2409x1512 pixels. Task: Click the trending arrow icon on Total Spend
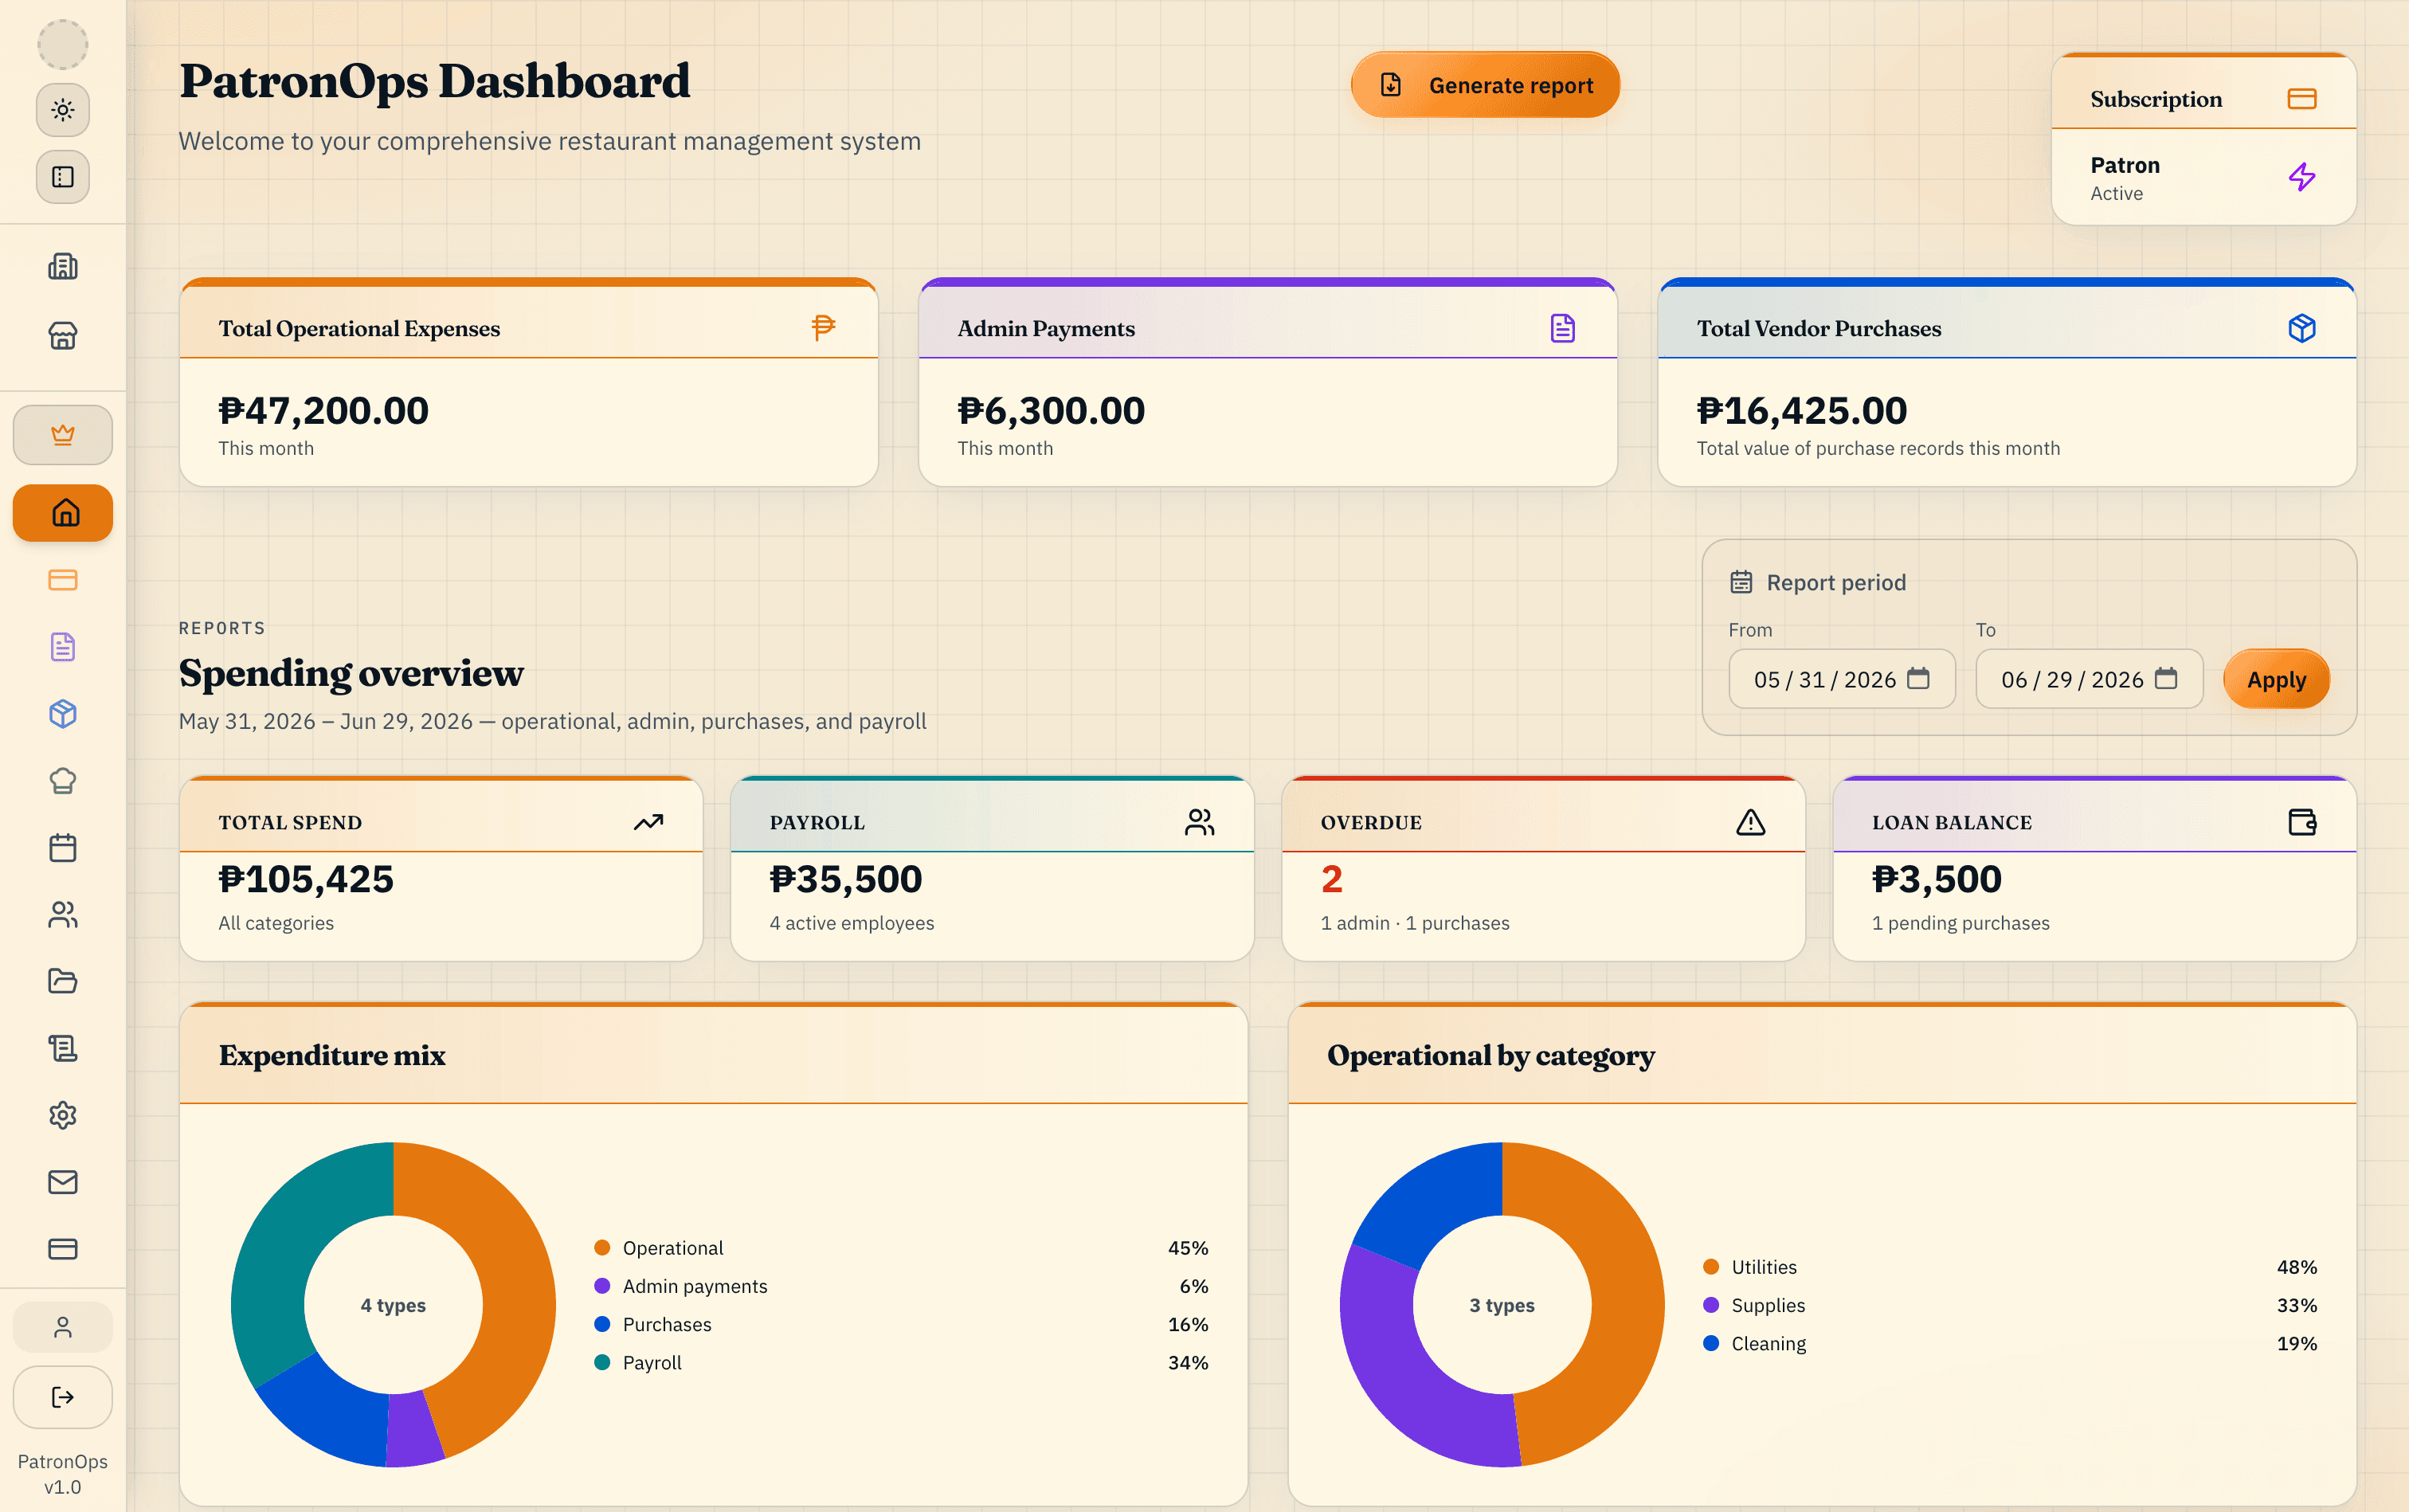pyautogui.click(x=648, y=822)
